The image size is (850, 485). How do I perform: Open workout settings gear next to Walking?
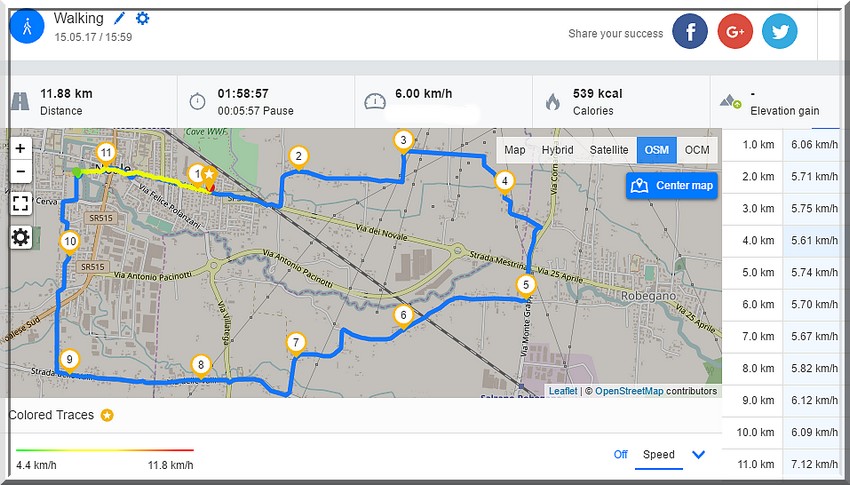click(142, 18)
